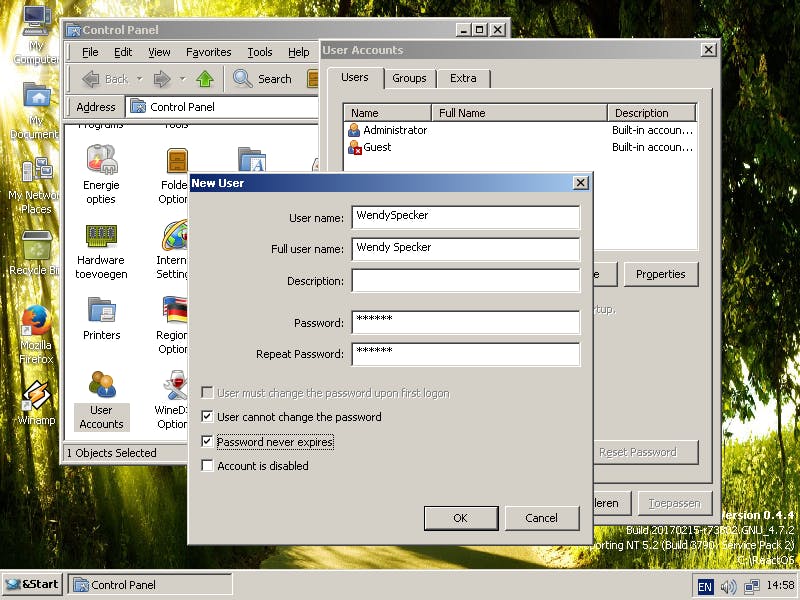Open the Internet Settings globe icon
The height and width of the screenshot is (600, 800).
pyautogui.click(x=176, y=235)
